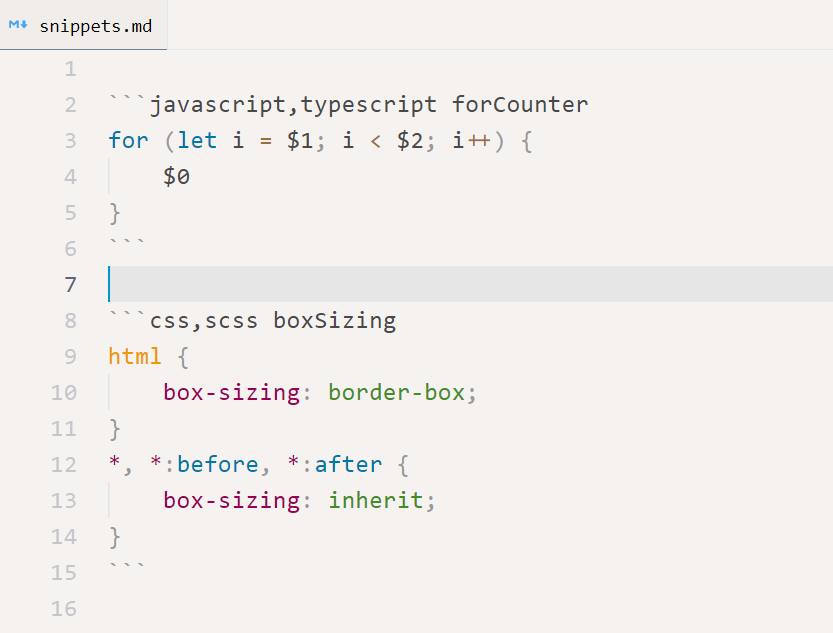Click line number 7 in gutter
833x633 pixels.
pos(71,285)
